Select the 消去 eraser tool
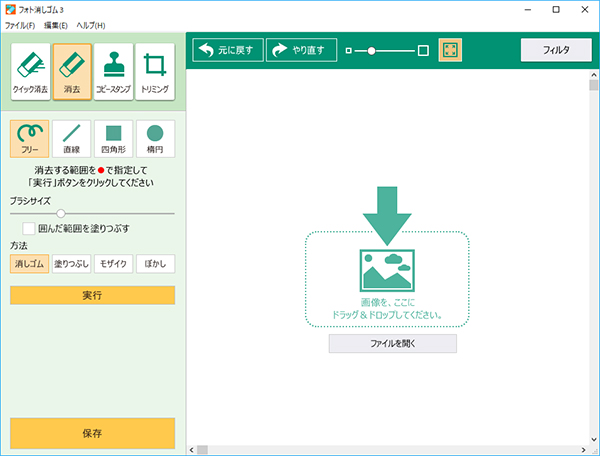The height and width of the screenshot is (456, 600). 72,70
